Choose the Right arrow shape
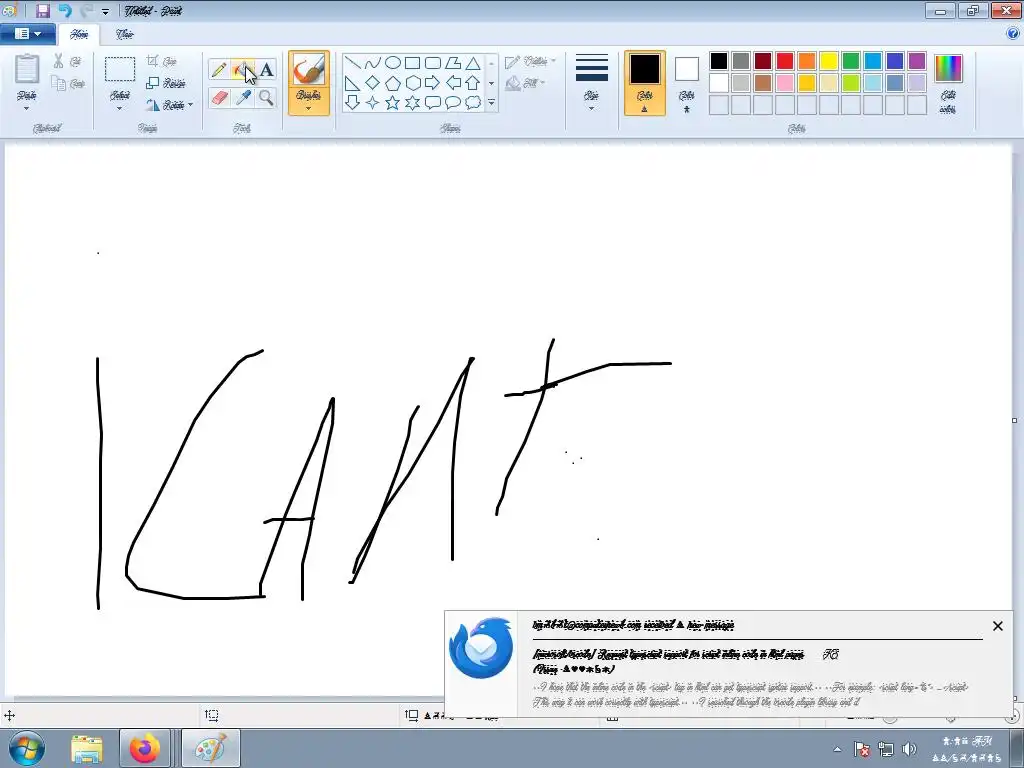This screenshot has width=1024, height=768. (x=432, y=83)
